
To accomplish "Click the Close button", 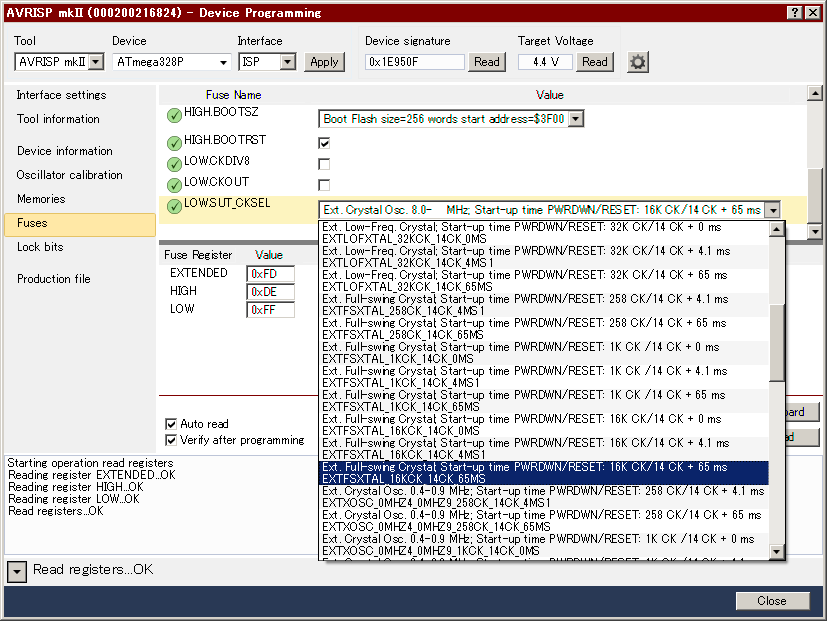I will [772, 601].
